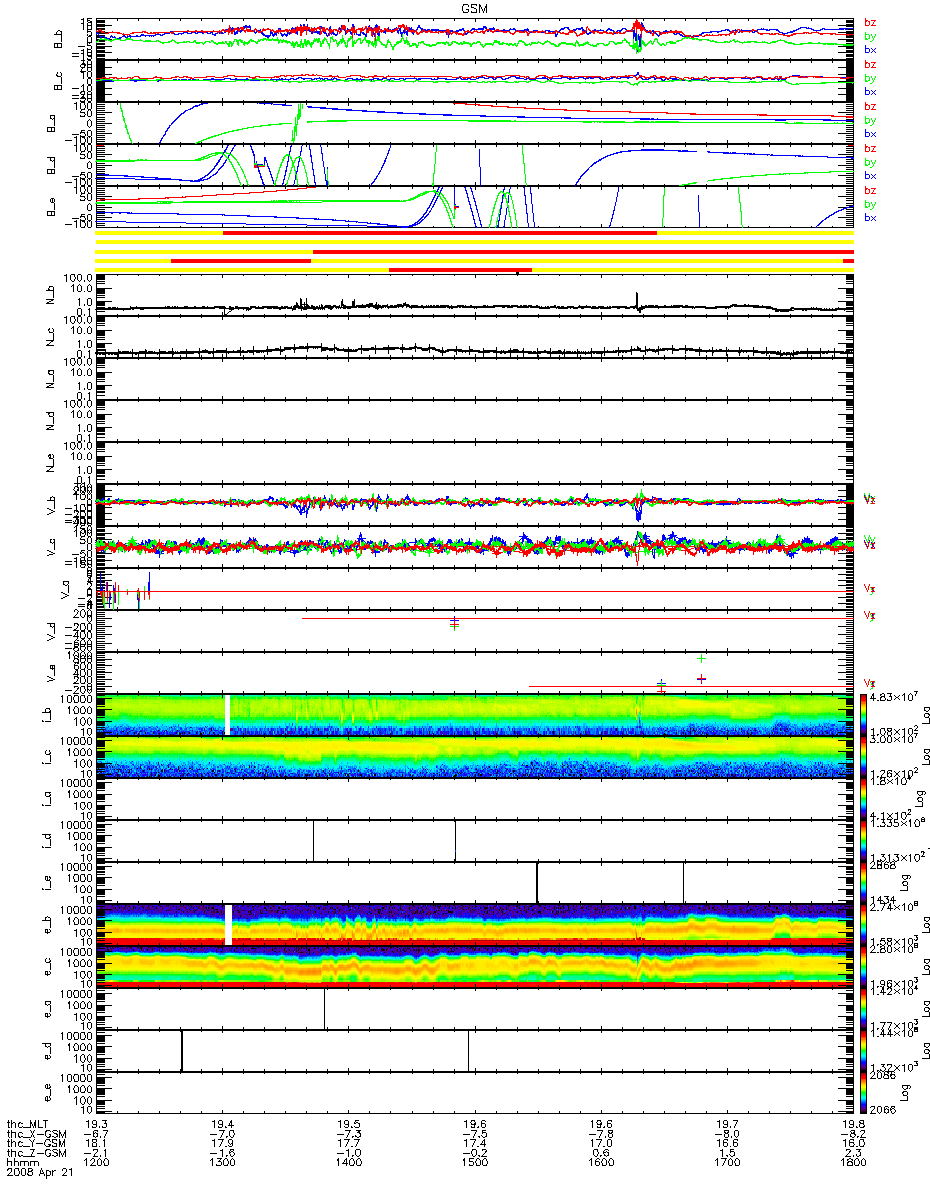Click the red segment in the topmost status bar
Image resolution: width=930 pixels, height=1200 pixels.
coord(440,232)
